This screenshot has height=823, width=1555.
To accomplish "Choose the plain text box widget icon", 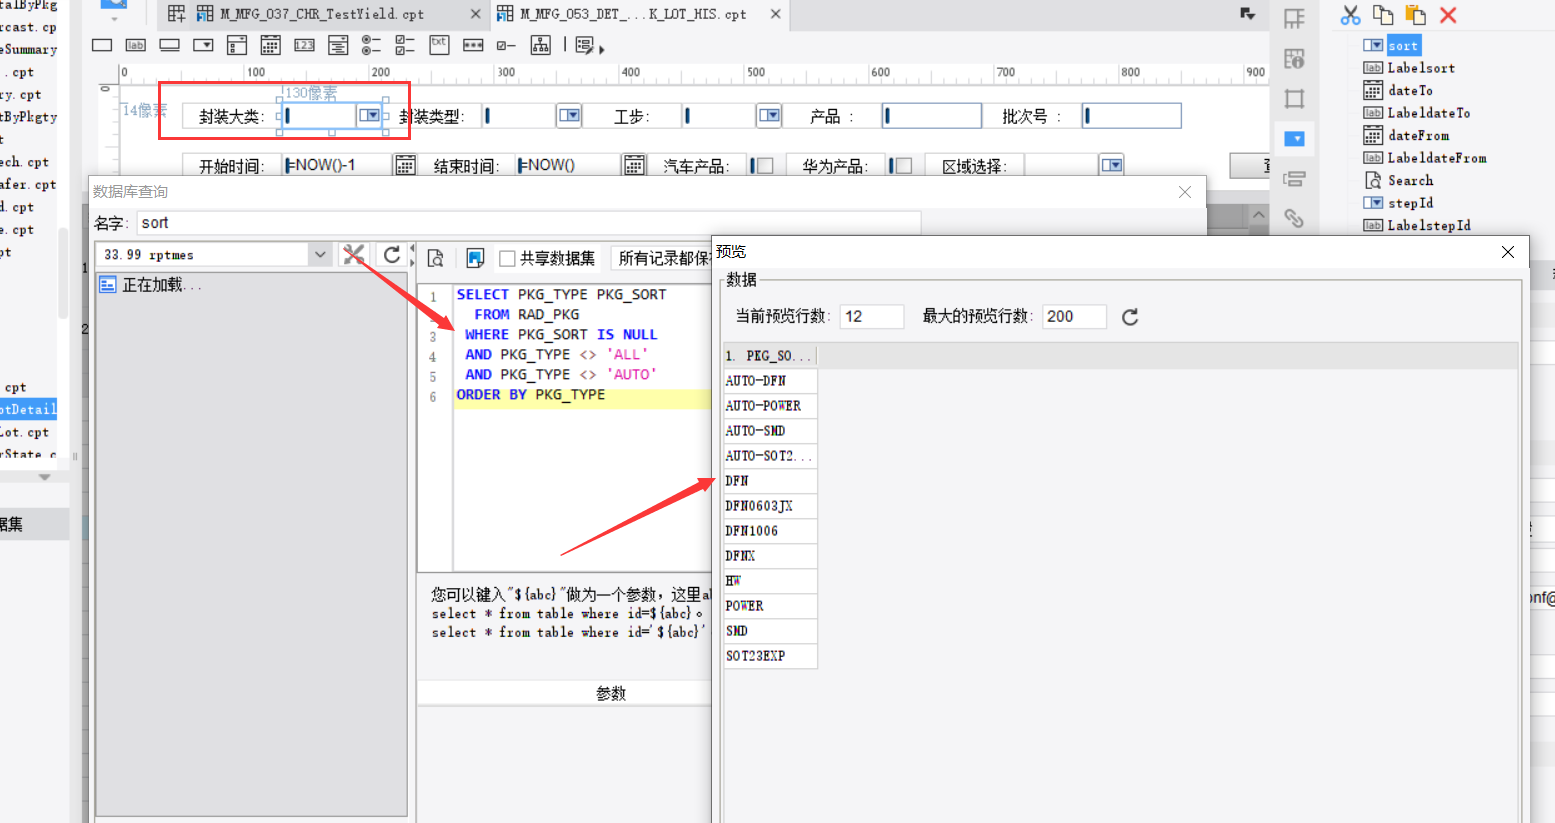I will (102, 45).
